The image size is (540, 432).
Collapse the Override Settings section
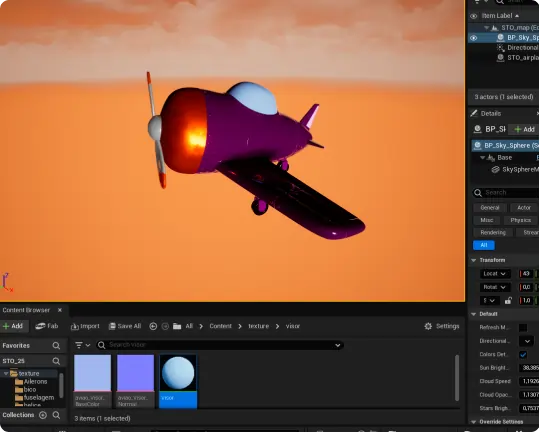point(474,422)
